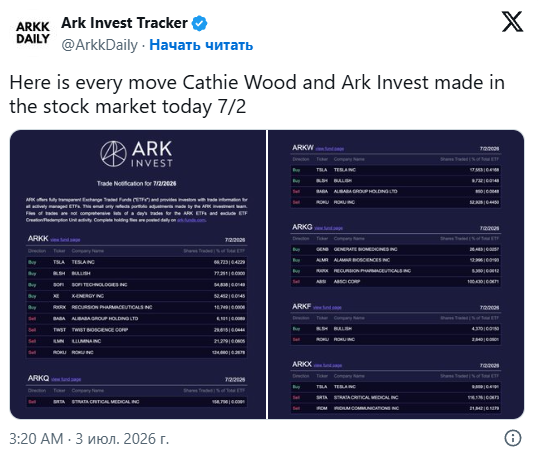Image resolution: width=538 pixels, height=451 pixels.
Task: Click the ARKG view fund page link
Action: pos(328,228)
